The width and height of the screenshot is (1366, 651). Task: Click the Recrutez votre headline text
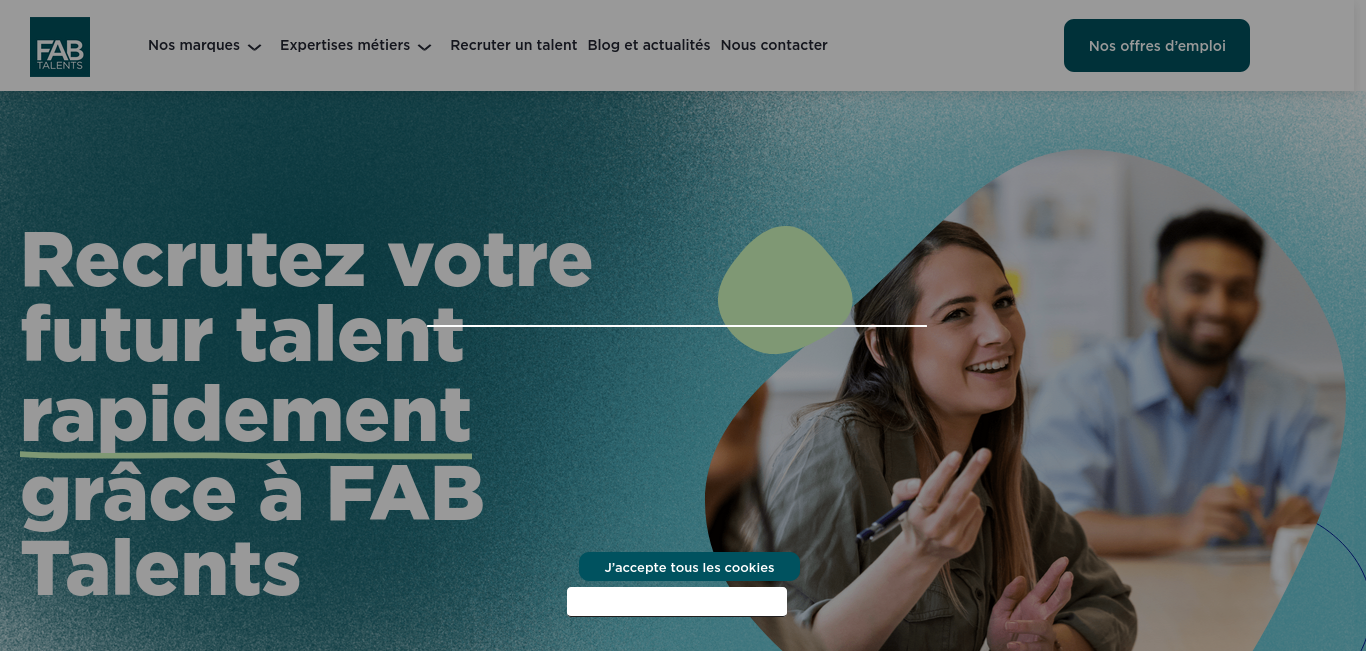tap(306, 259)
